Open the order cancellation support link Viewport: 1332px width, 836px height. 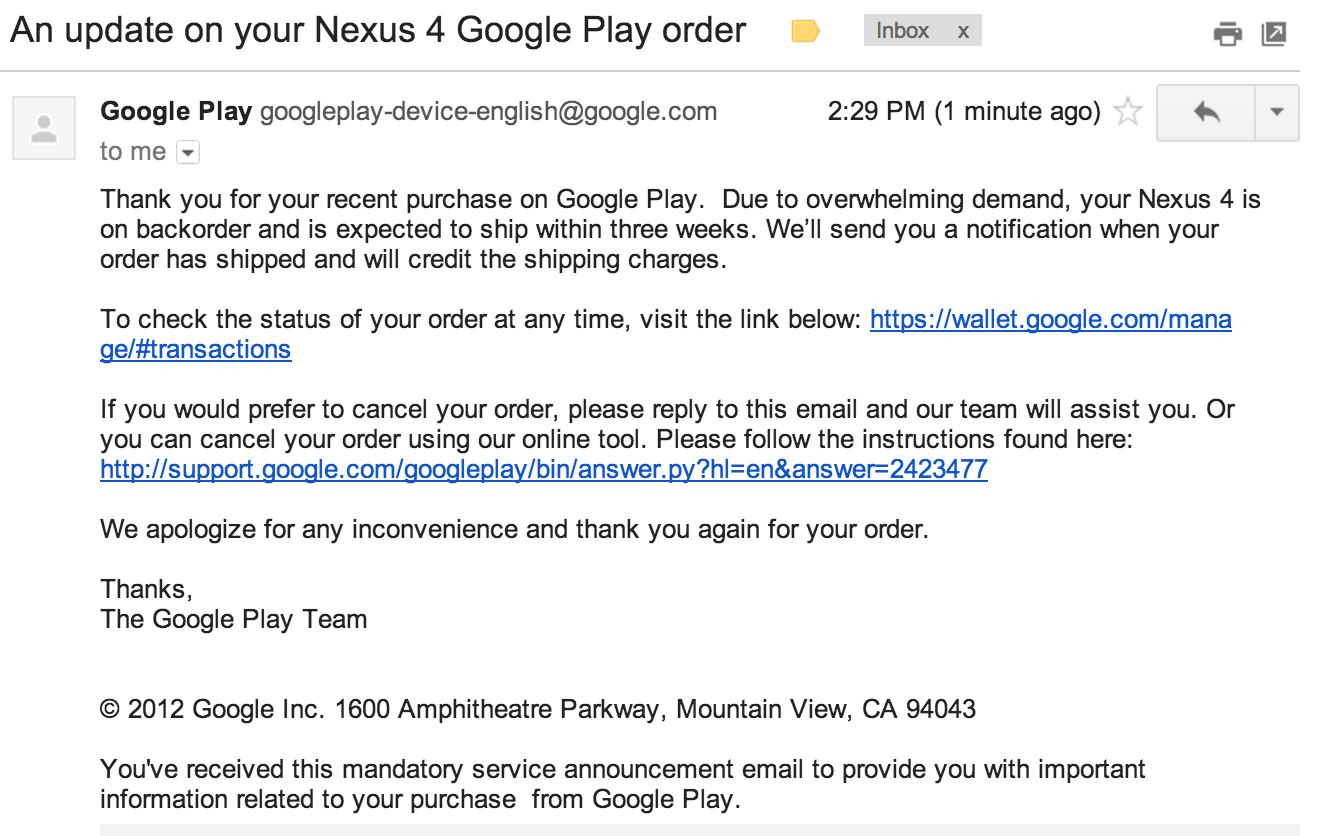pos(542,469)
